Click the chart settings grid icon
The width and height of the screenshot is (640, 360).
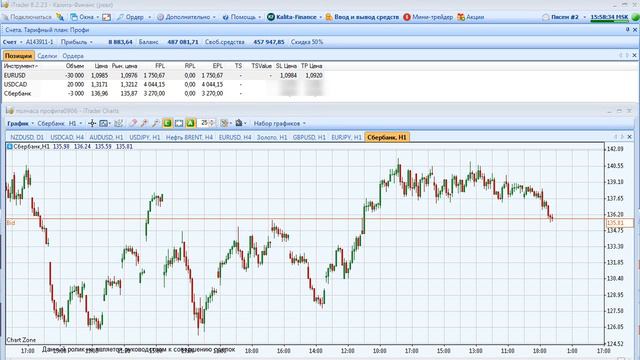[225, 123]
